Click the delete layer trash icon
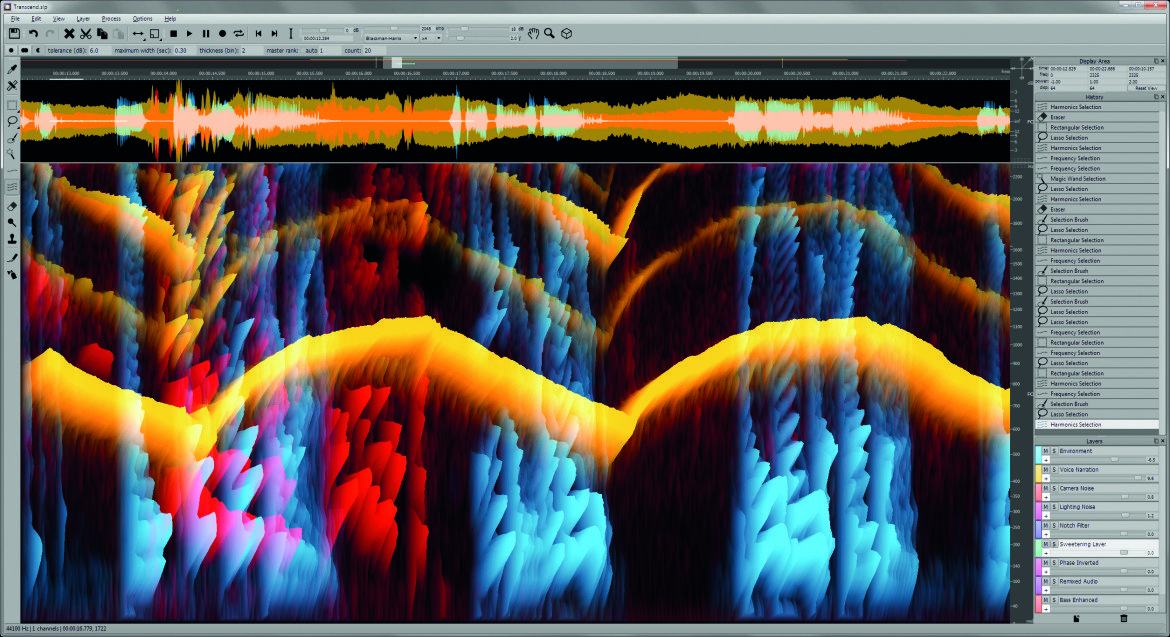The image size is (1170, 637). click(1124, 618)
